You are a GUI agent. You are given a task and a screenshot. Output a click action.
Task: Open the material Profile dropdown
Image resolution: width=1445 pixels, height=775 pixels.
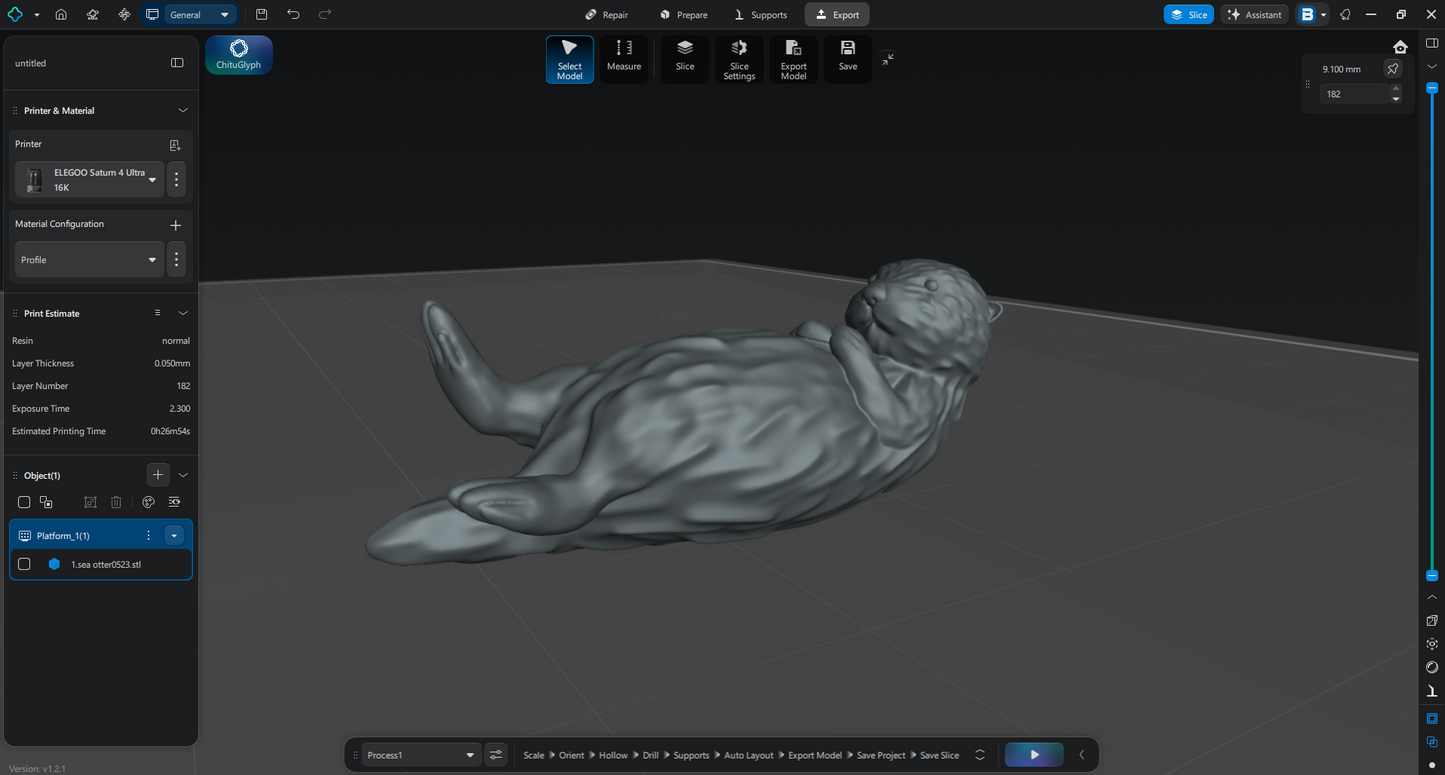tap(90, 260)
